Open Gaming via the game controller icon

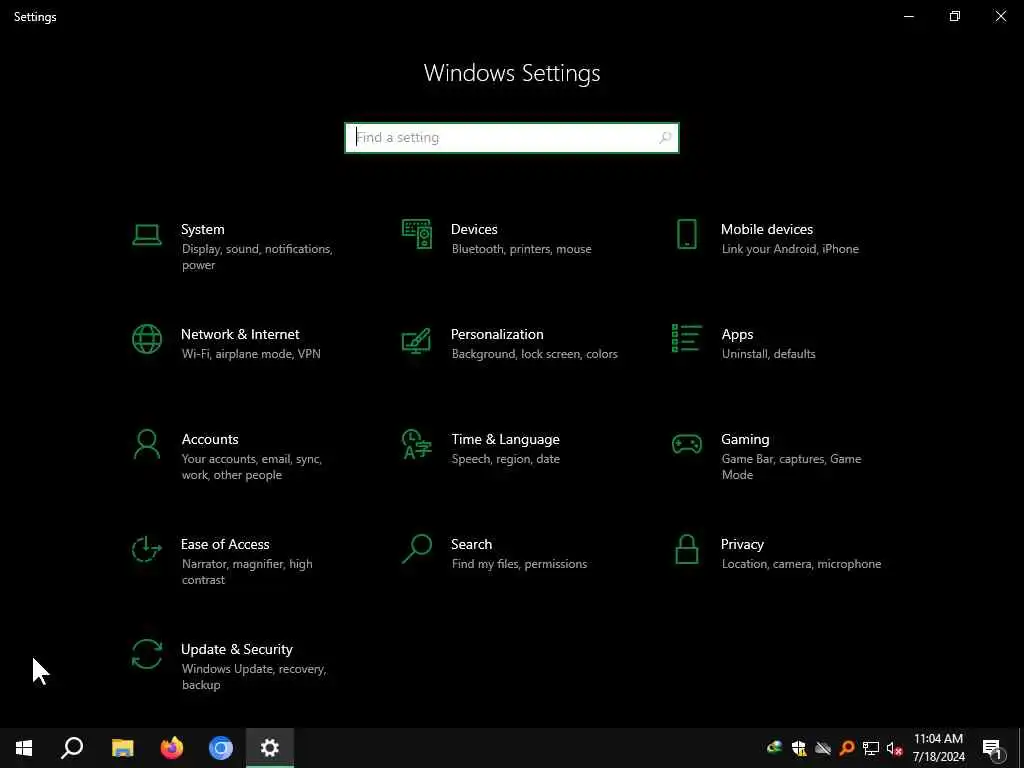pyautogui.click(x=686, y=444)
